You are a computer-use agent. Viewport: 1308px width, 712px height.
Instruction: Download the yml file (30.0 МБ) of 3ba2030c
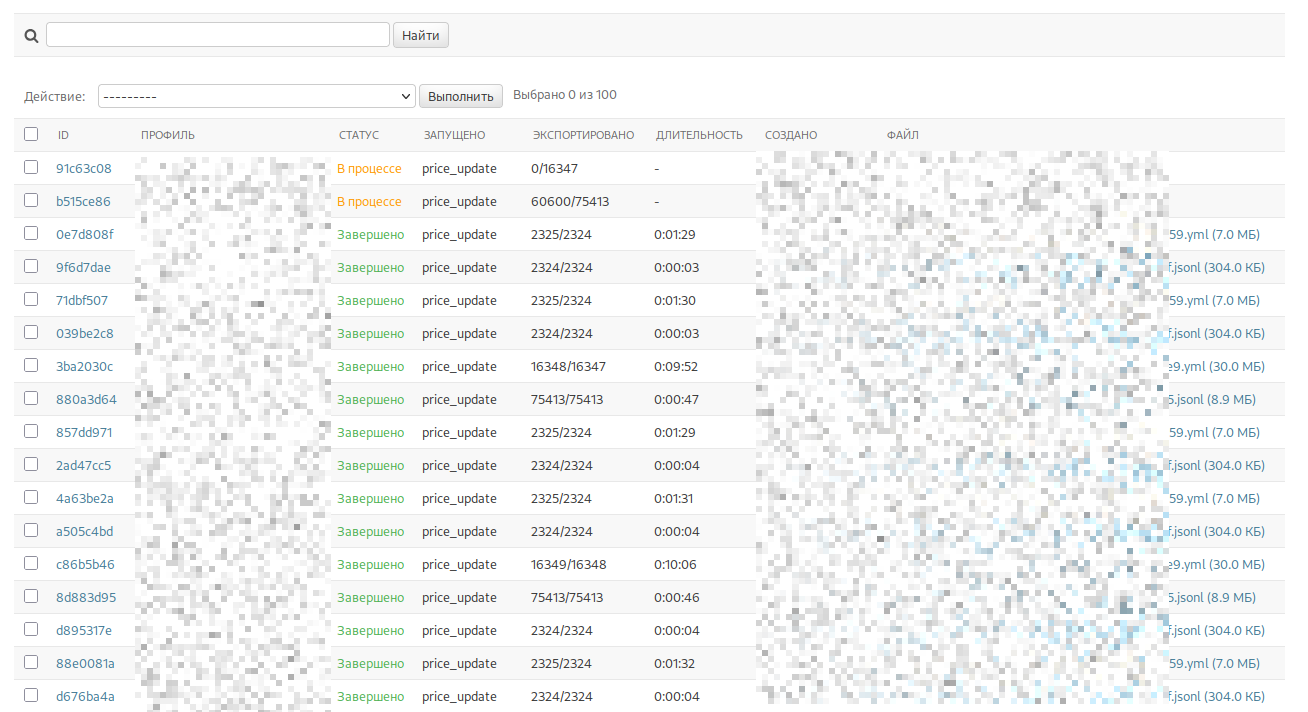(x=1213, y=366)
